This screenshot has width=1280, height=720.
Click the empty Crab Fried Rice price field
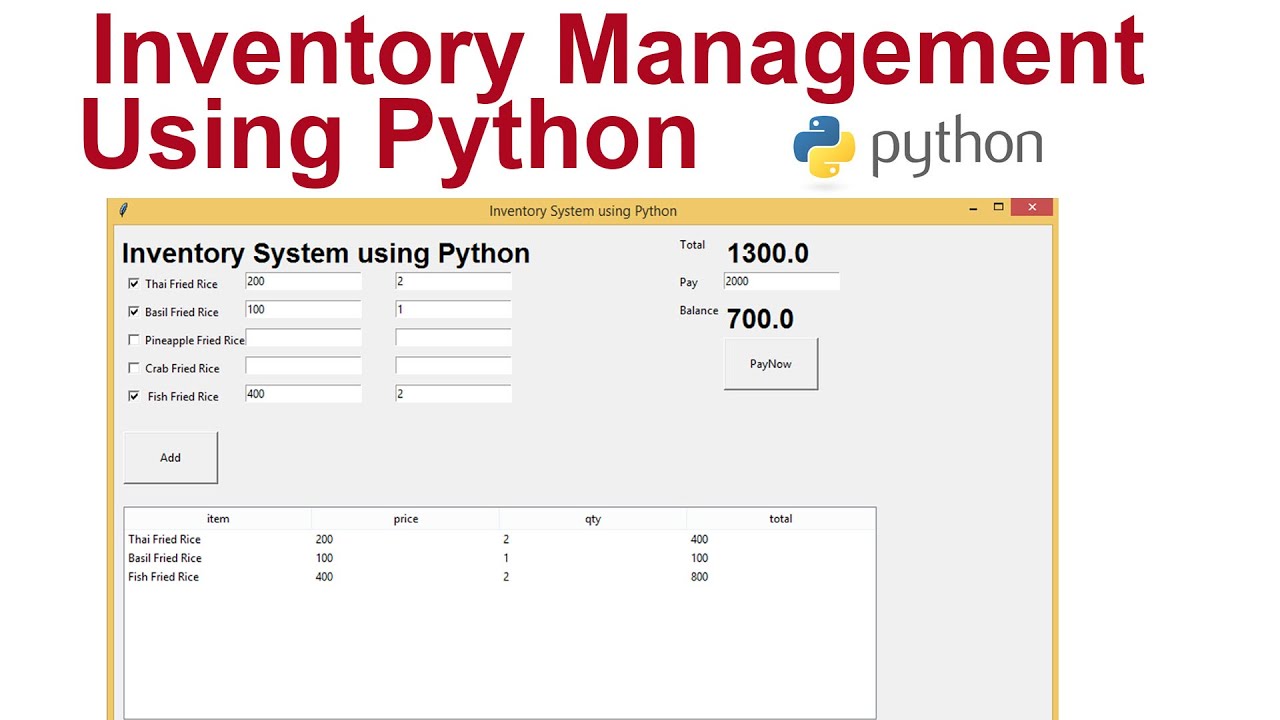coord(303,366)
